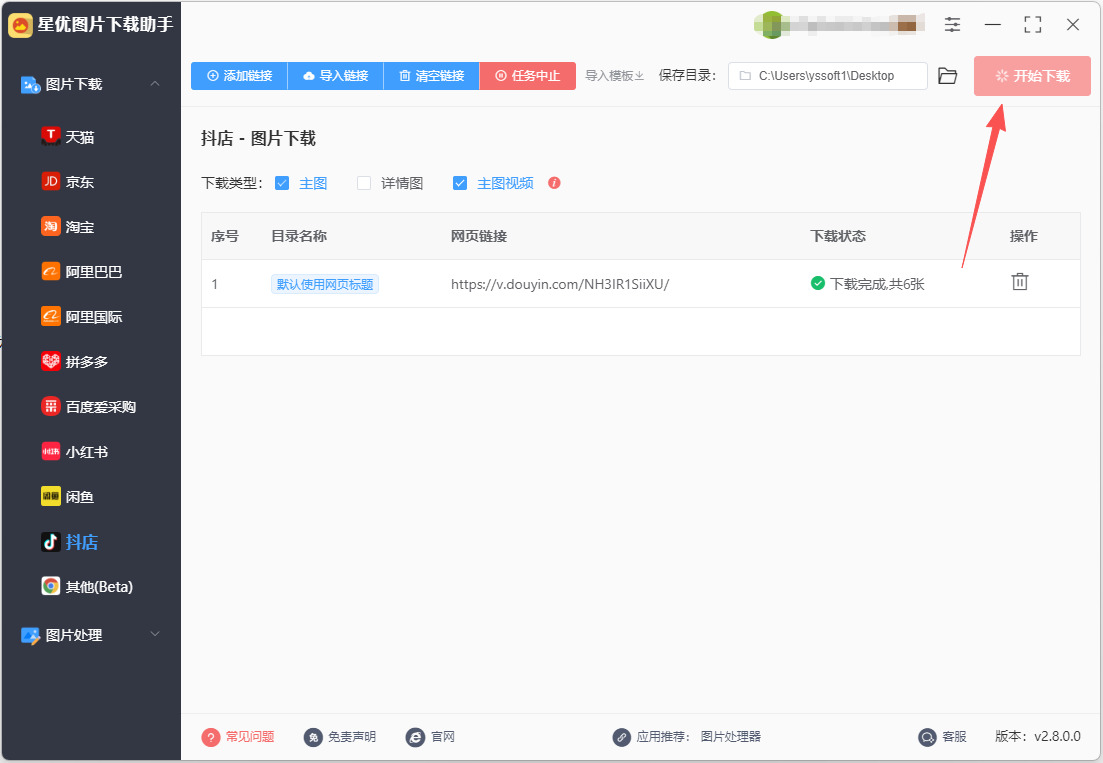
Task: Open the settings sliders icon in title bar
Action: point(952,25)
